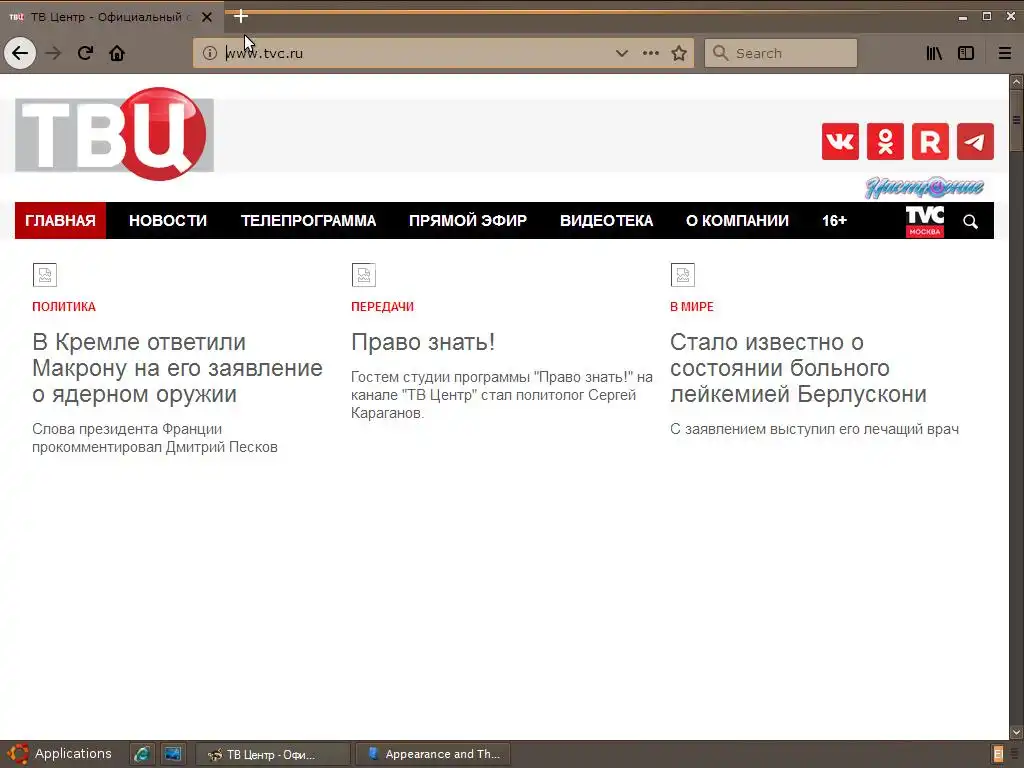Open a new browser tab
Viewport: 1024px width, 768px height.
240,16
